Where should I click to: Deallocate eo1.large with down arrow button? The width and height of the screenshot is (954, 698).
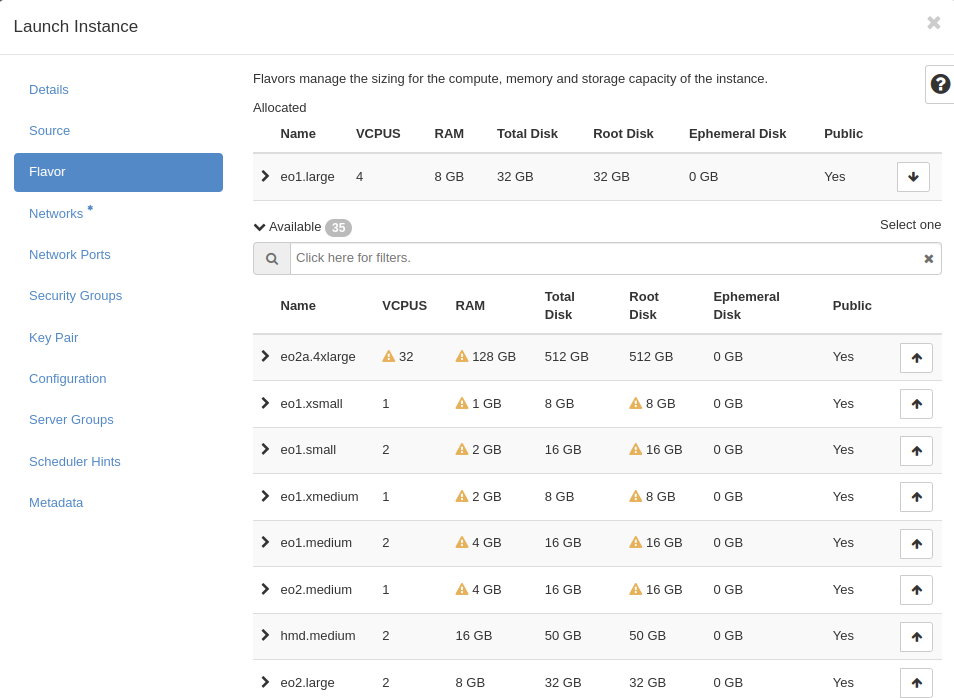click(x=913, y=177)
